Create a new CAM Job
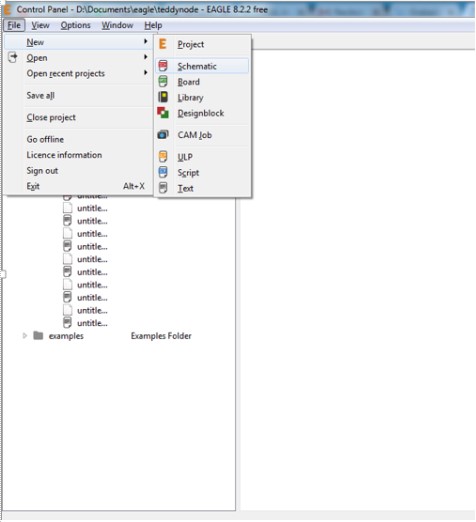Viewport: 476px width, 522px height. click(203, 135)
